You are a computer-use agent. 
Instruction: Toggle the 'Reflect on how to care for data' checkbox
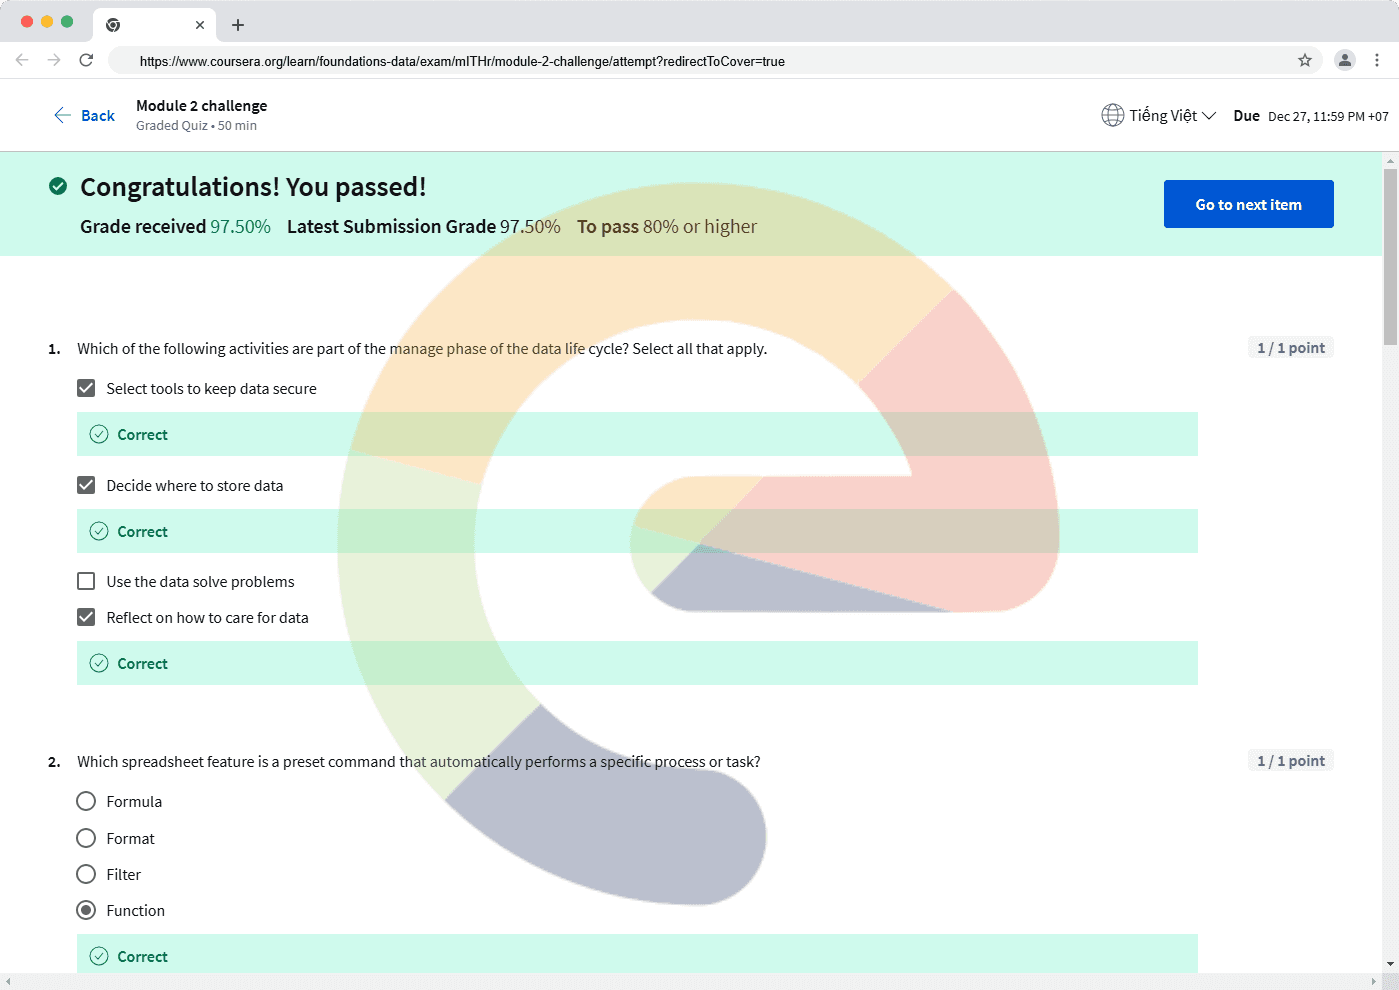[86, 617]
